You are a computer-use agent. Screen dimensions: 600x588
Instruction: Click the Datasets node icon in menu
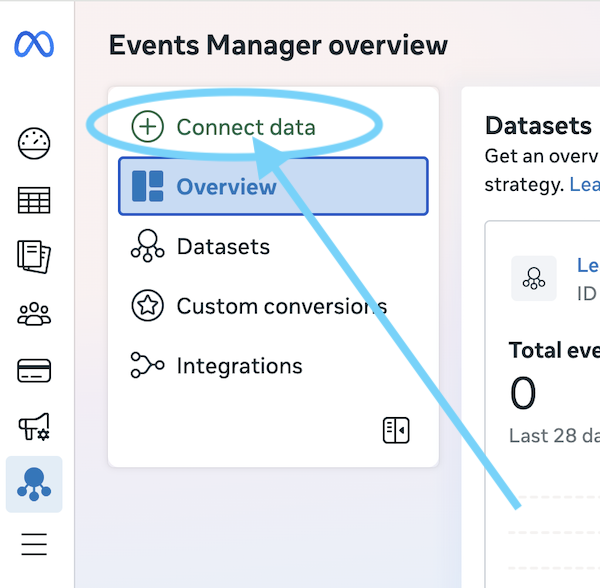(x=148, y=246)
